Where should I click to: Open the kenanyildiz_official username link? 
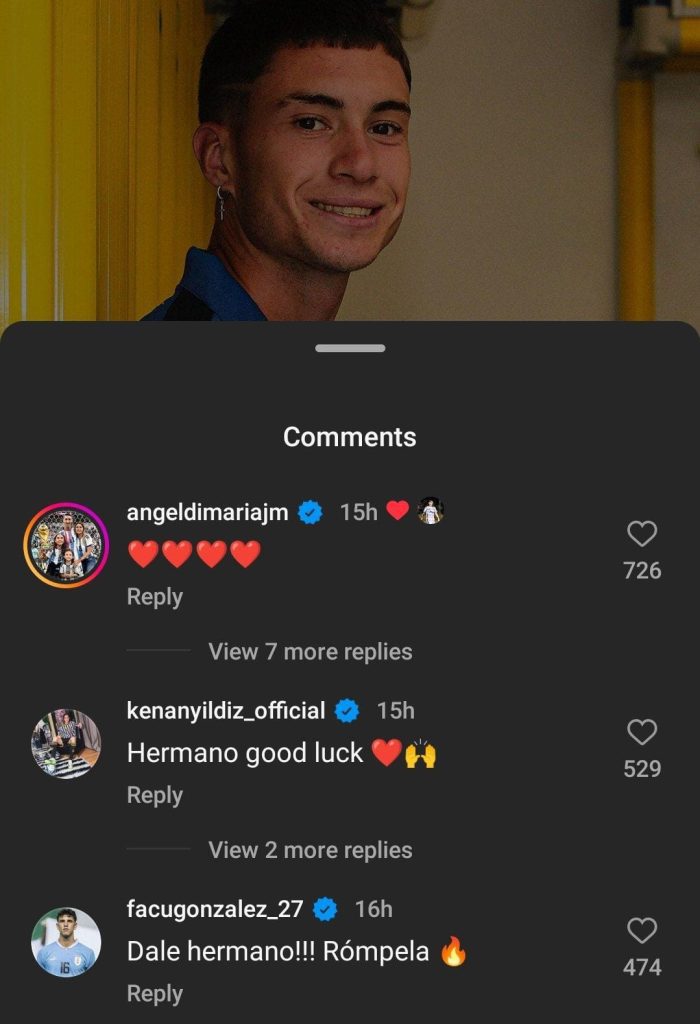tap(226, 711)
